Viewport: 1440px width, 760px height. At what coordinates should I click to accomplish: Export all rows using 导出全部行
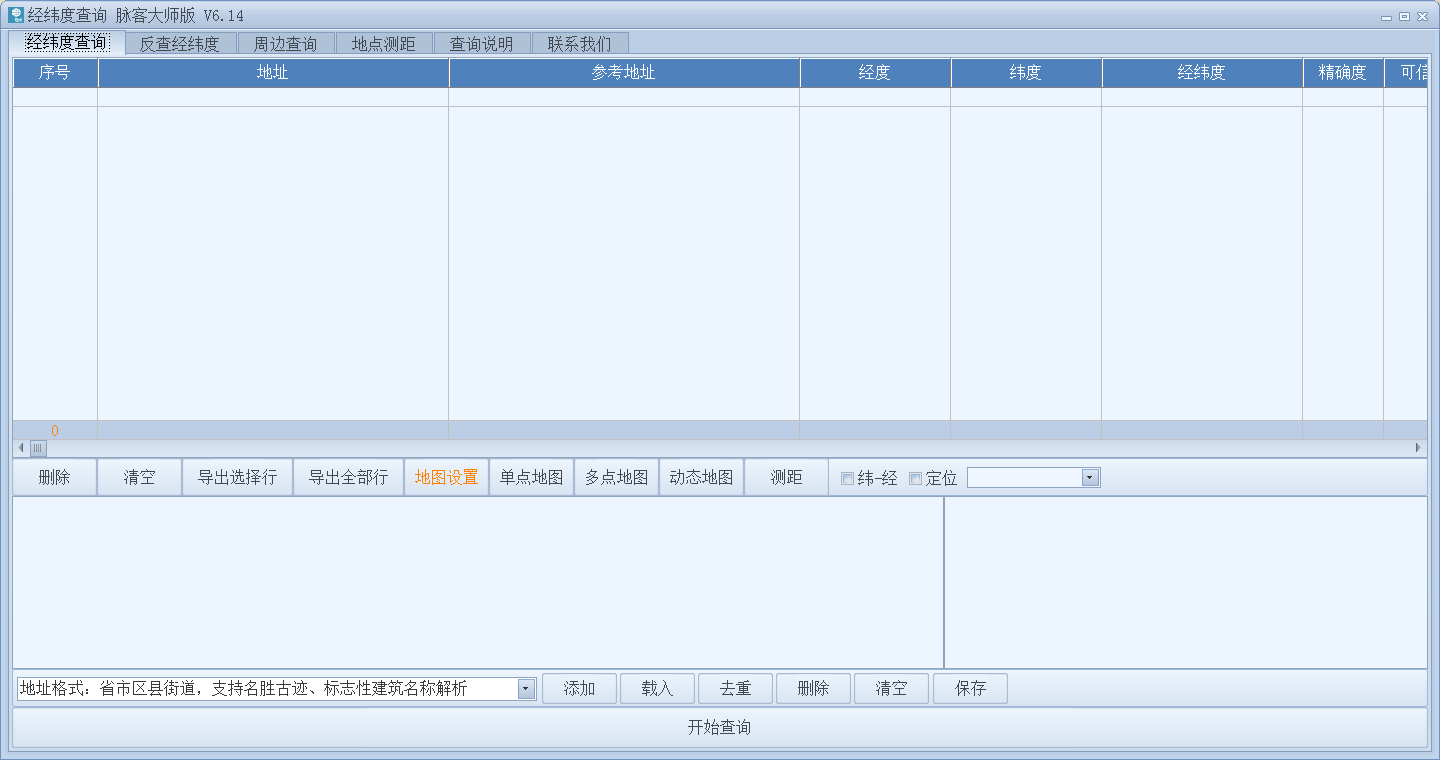(x=348, y=477)
